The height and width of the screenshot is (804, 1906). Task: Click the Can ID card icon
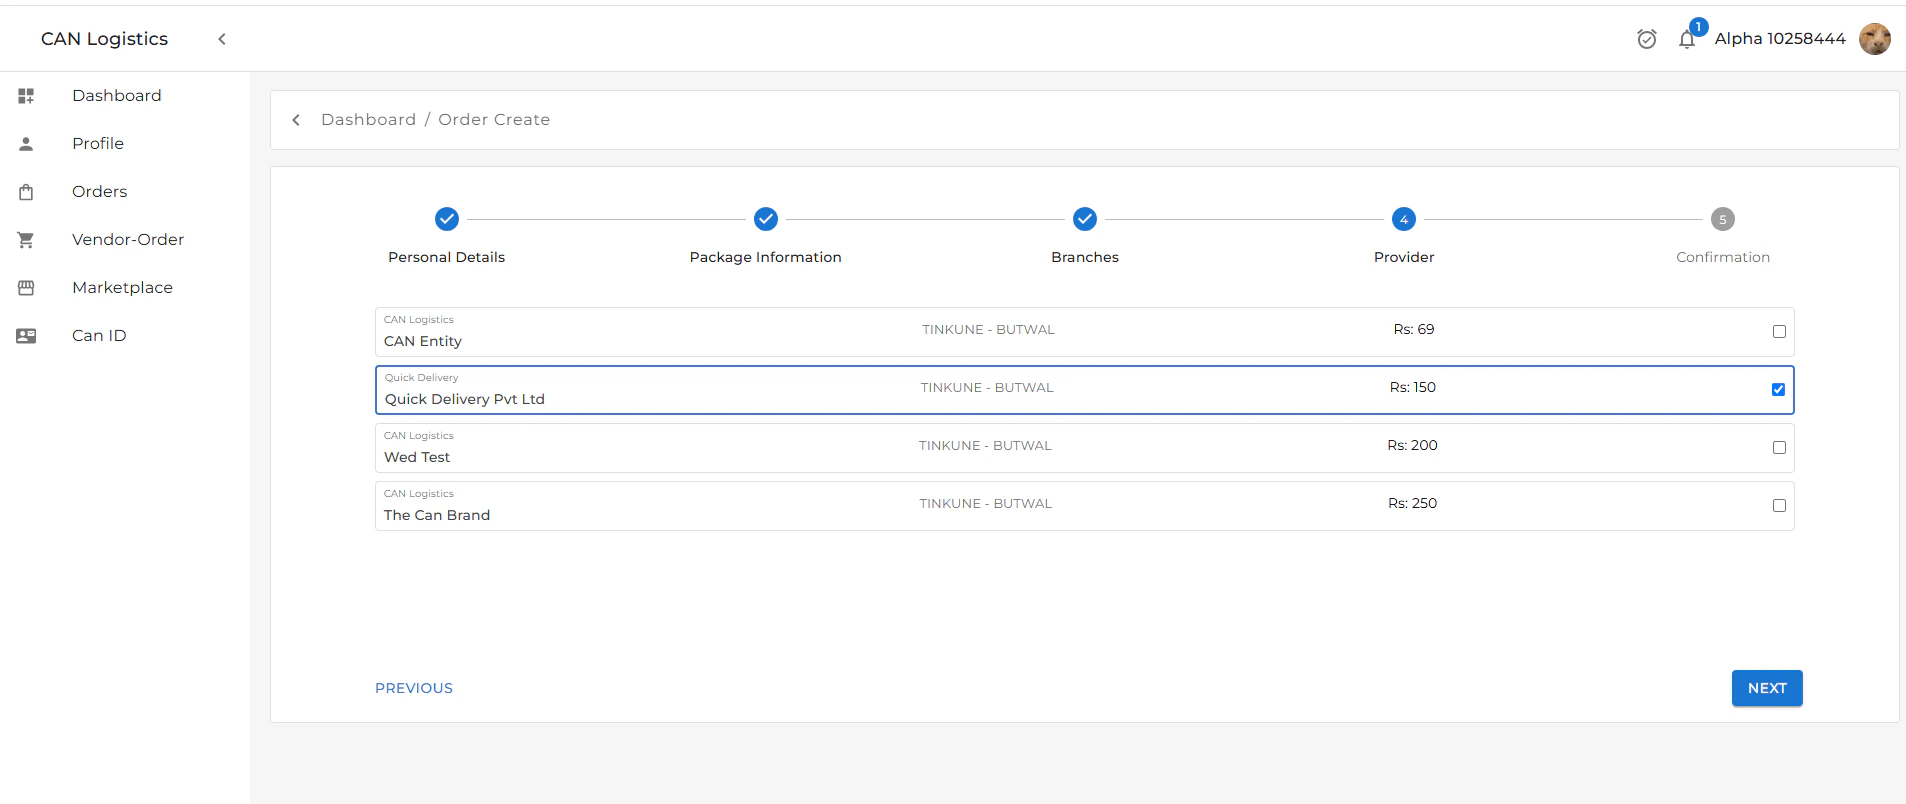(26, 336)
